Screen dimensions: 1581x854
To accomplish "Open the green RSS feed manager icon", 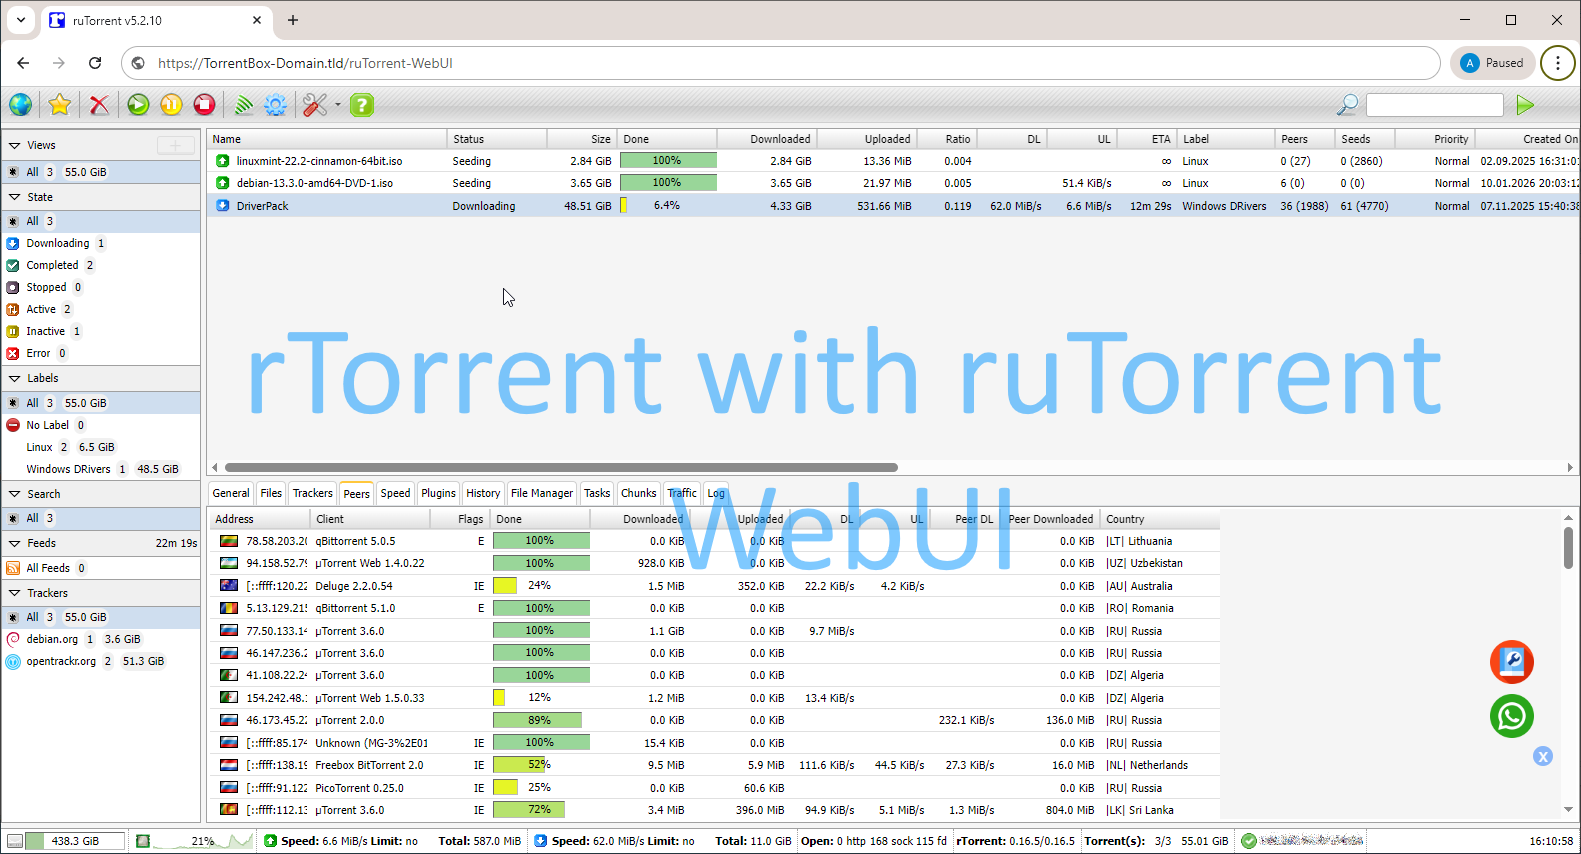I will click(x=243, y=105).
